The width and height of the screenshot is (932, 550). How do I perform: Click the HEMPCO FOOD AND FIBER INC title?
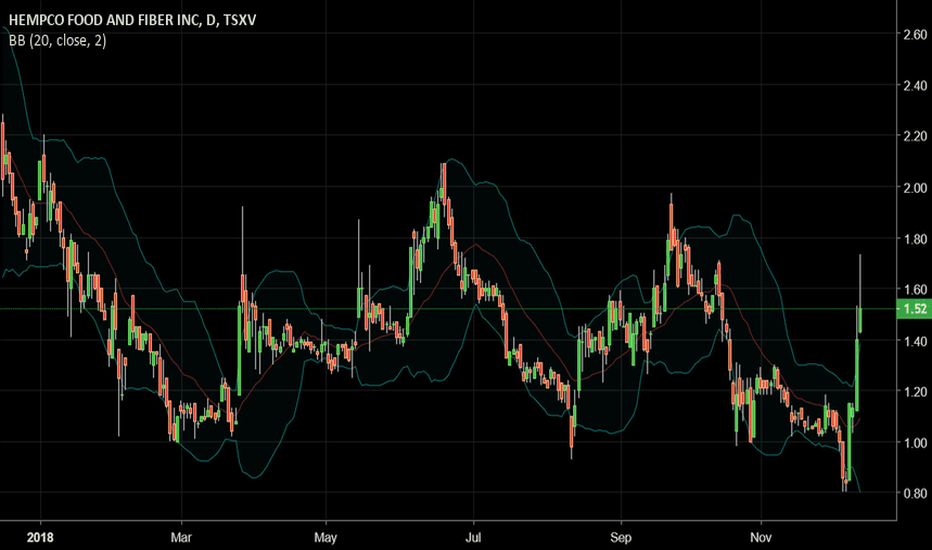132,20
